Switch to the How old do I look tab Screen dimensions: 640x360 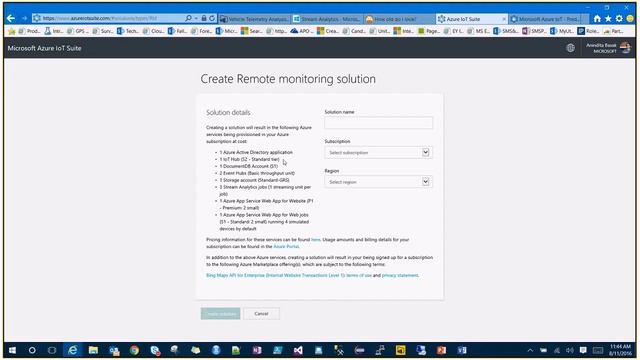tap(400, 19)
